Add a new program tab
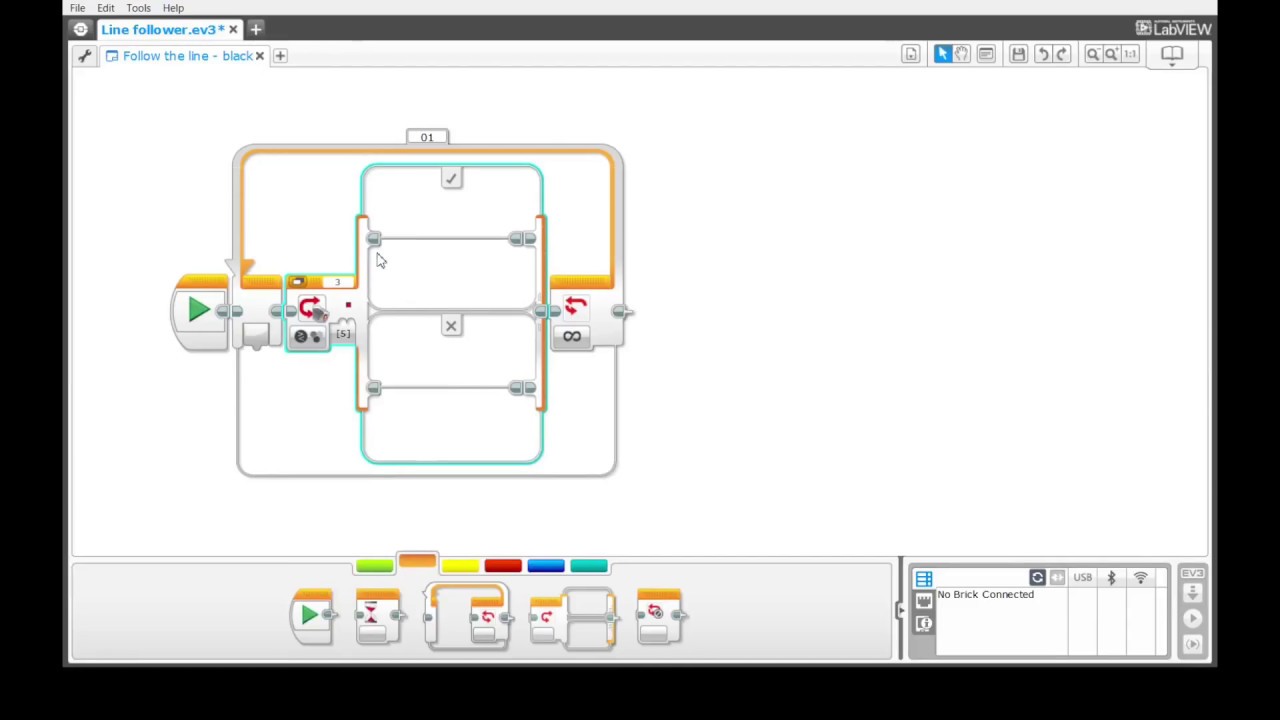The image size is (1280, 720). pos(280,56)
